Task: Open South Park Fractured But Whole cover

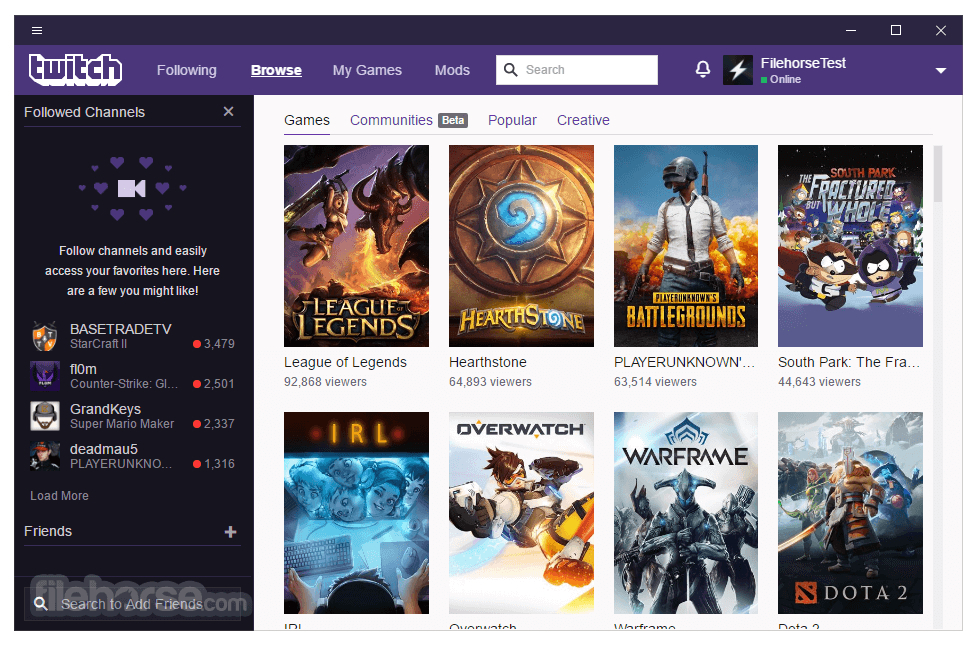Action: tap(850, 246)
